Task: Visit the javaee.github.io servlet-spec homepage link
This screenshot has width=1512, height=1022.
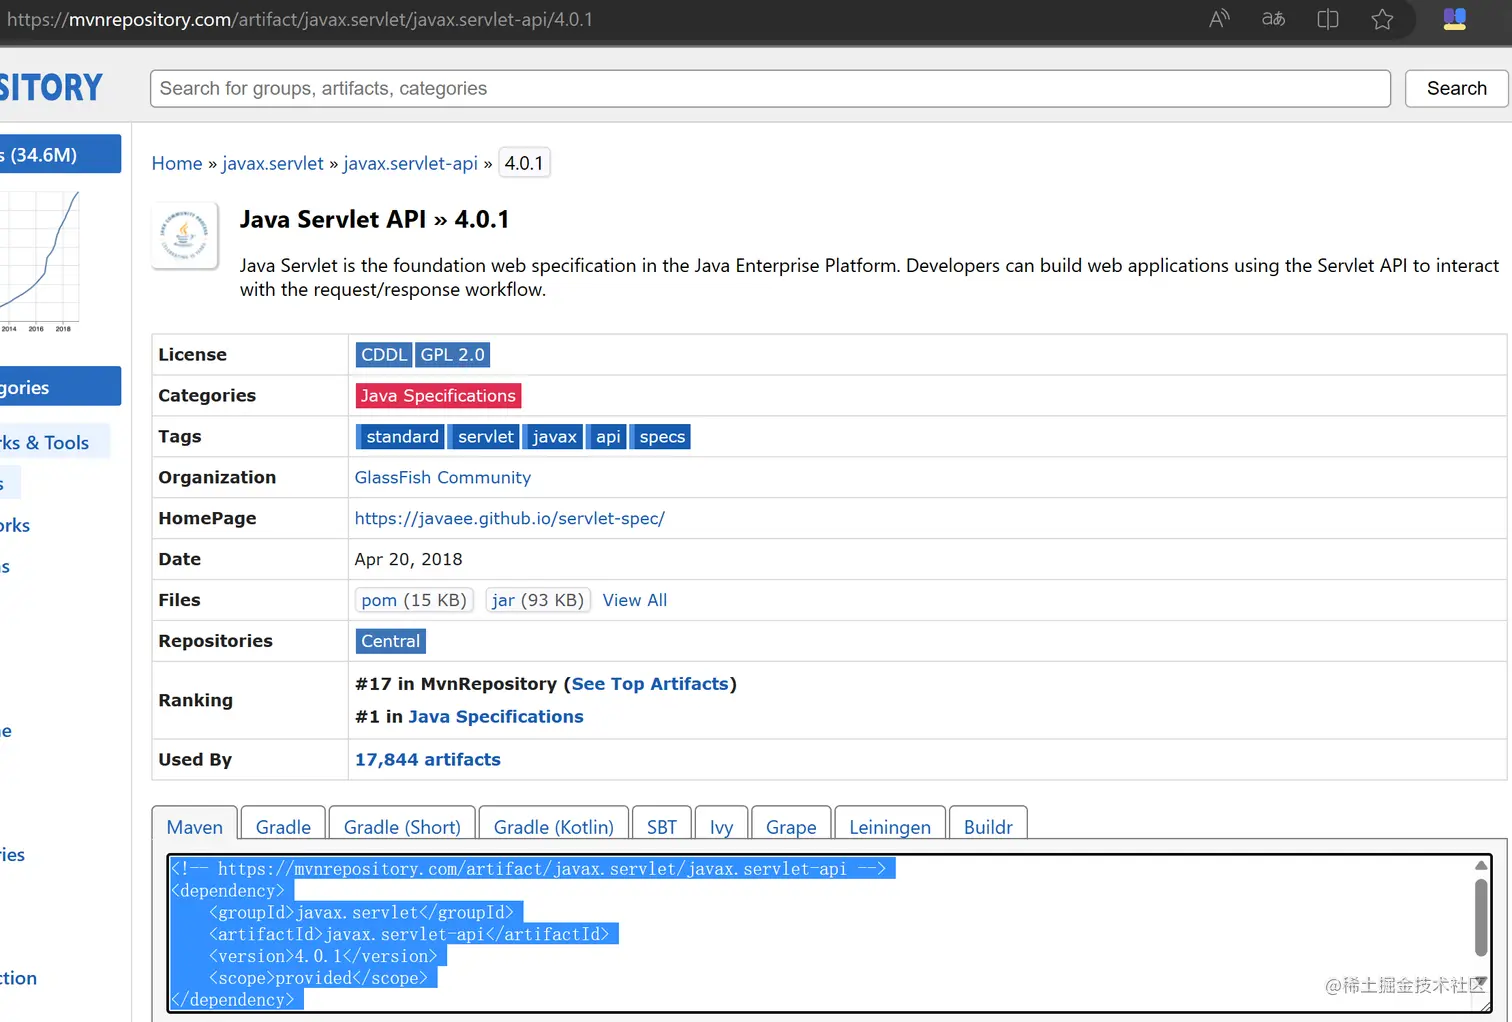Action: 510,519
